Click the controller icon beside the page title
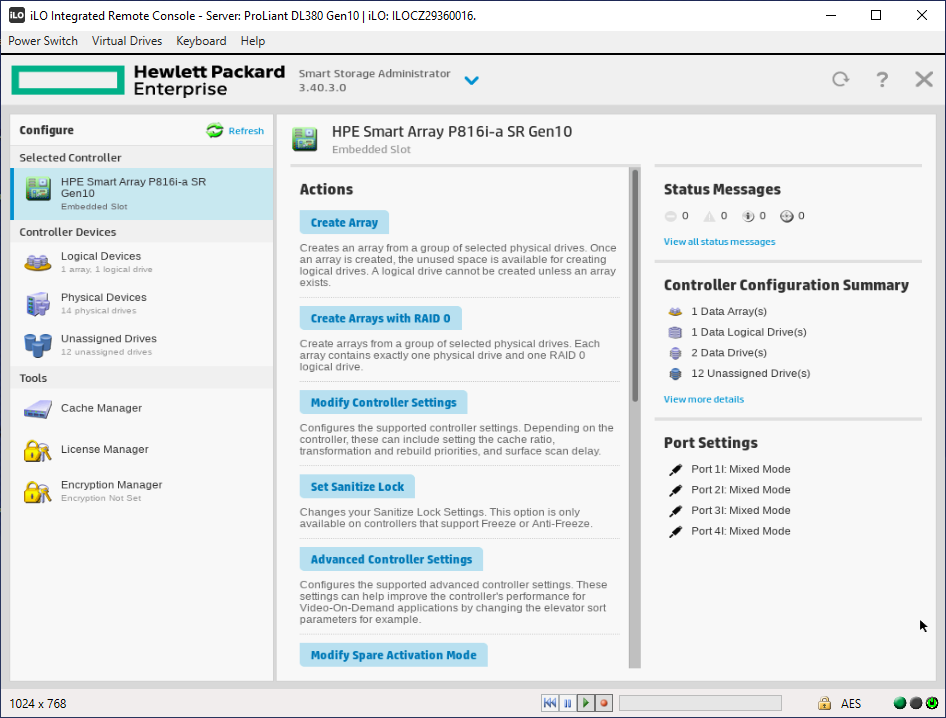This screenshot has height=718, width=946. (x=305, y=139)
